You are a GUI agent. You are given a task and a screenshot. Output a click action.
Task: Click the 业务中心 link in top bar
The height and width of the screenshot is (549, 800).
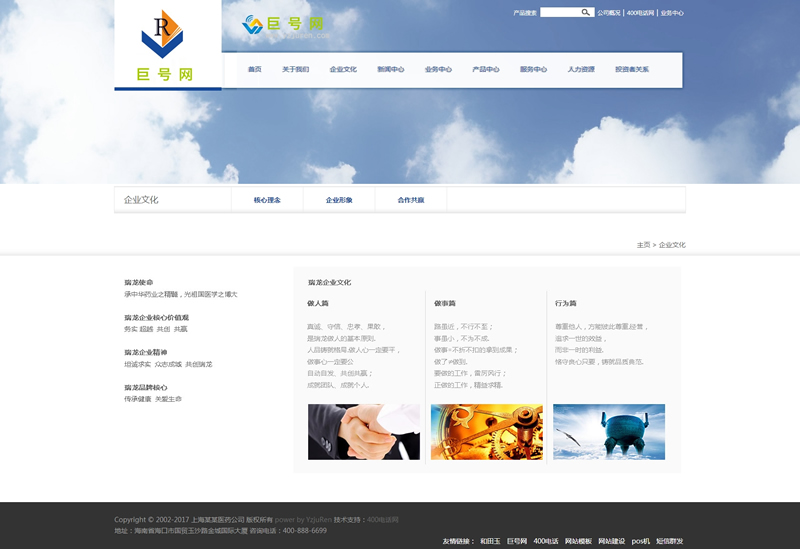coord(672,13)
